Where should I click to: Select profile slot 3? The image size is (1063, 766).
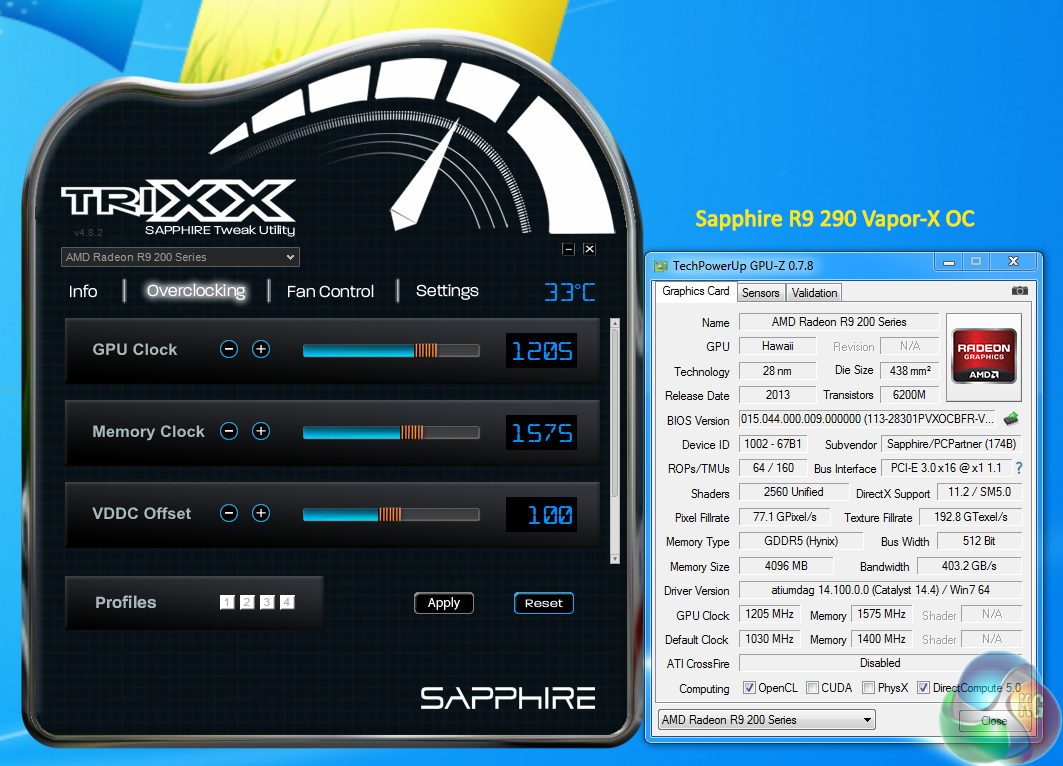(x=267, y=602)
